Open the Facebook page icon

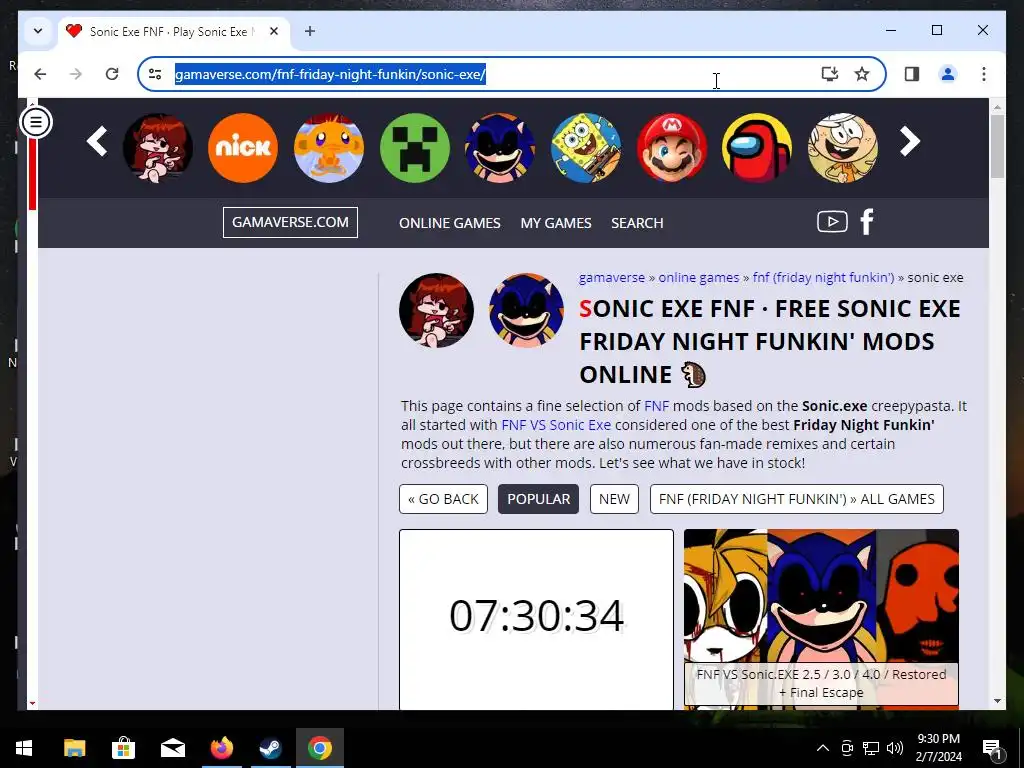pos(867,222)
